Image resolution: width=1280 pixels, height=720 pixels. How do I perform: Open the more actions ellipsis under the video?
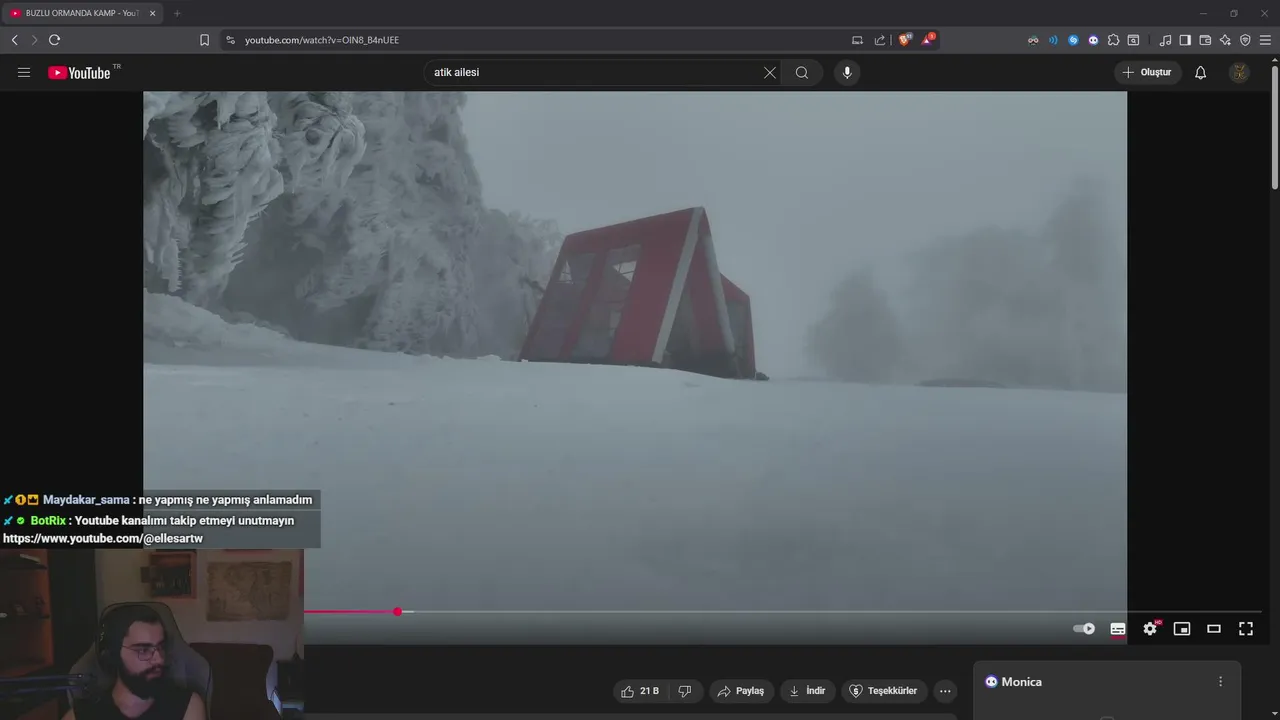pos(945,691)
